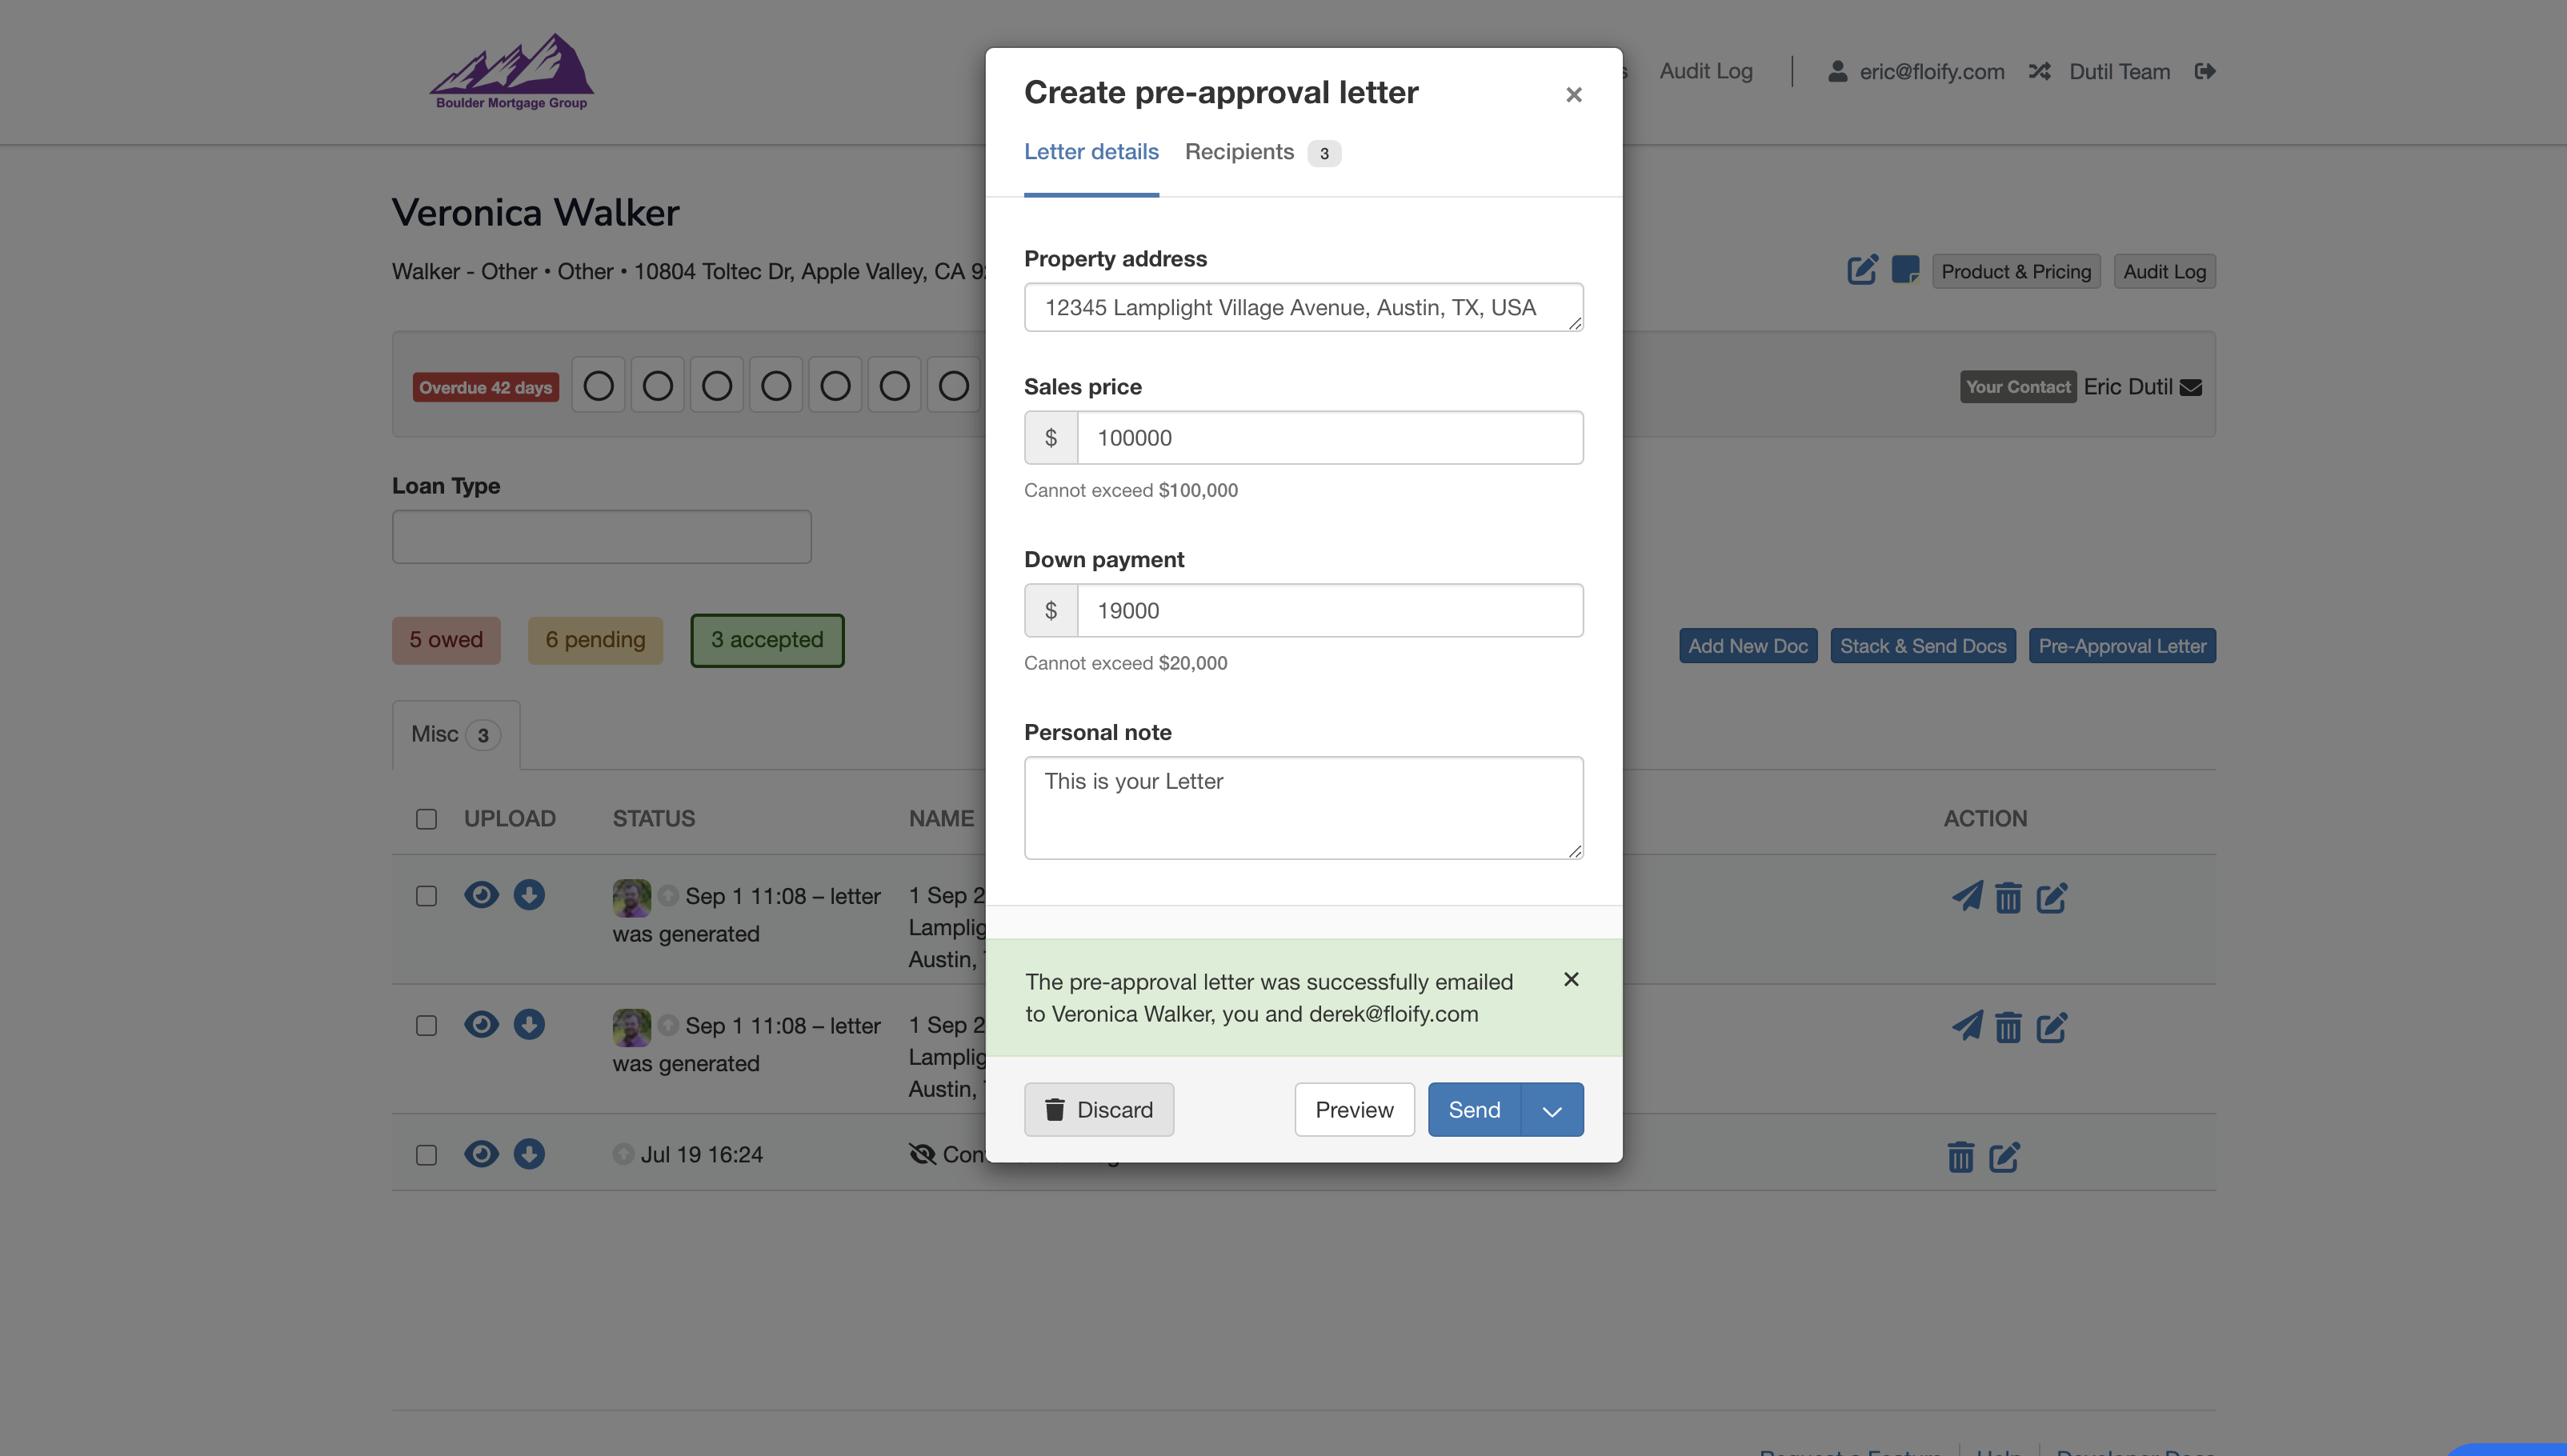Viewport: 2567px width, 1456px height.
Task: Check the checkbox for the Jul 19 document
Action: (426, 1155)
